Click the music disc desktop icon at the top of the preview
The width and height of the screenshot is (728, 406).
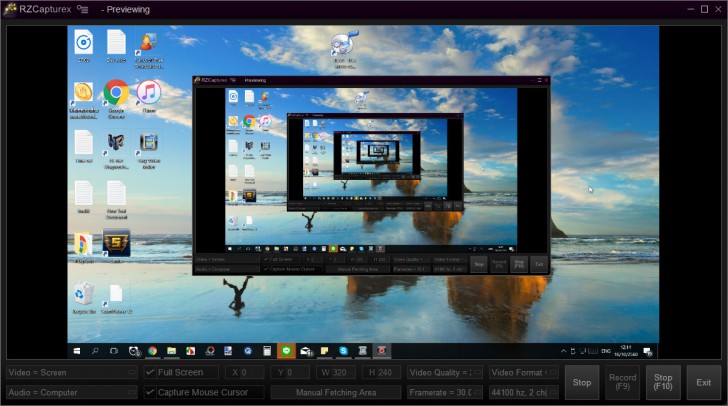pyautogui.click(x=345, y=49)
